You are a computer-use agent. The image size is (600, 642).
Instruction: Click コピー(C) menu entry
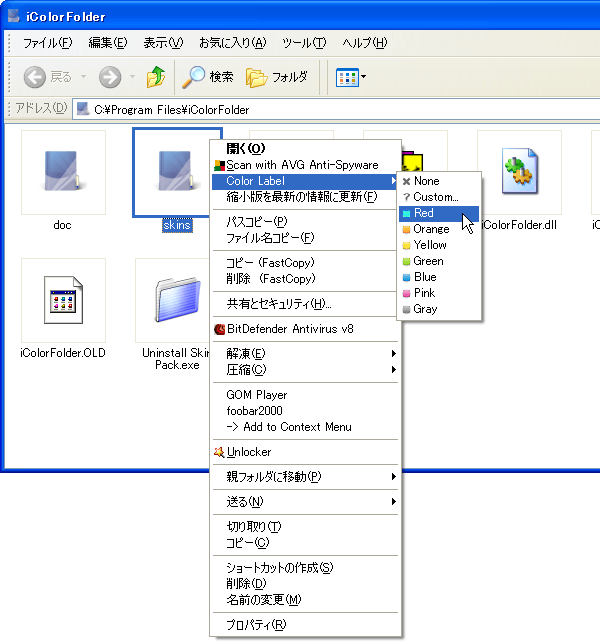[306, 543]
